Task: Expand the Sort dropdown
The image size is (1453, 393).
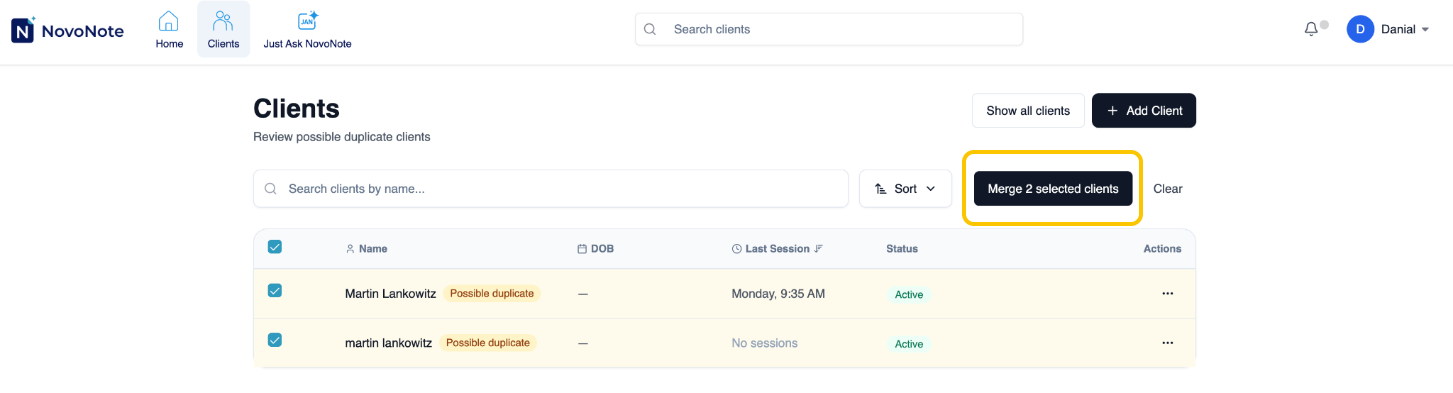Action: click(x=905, y=188)
